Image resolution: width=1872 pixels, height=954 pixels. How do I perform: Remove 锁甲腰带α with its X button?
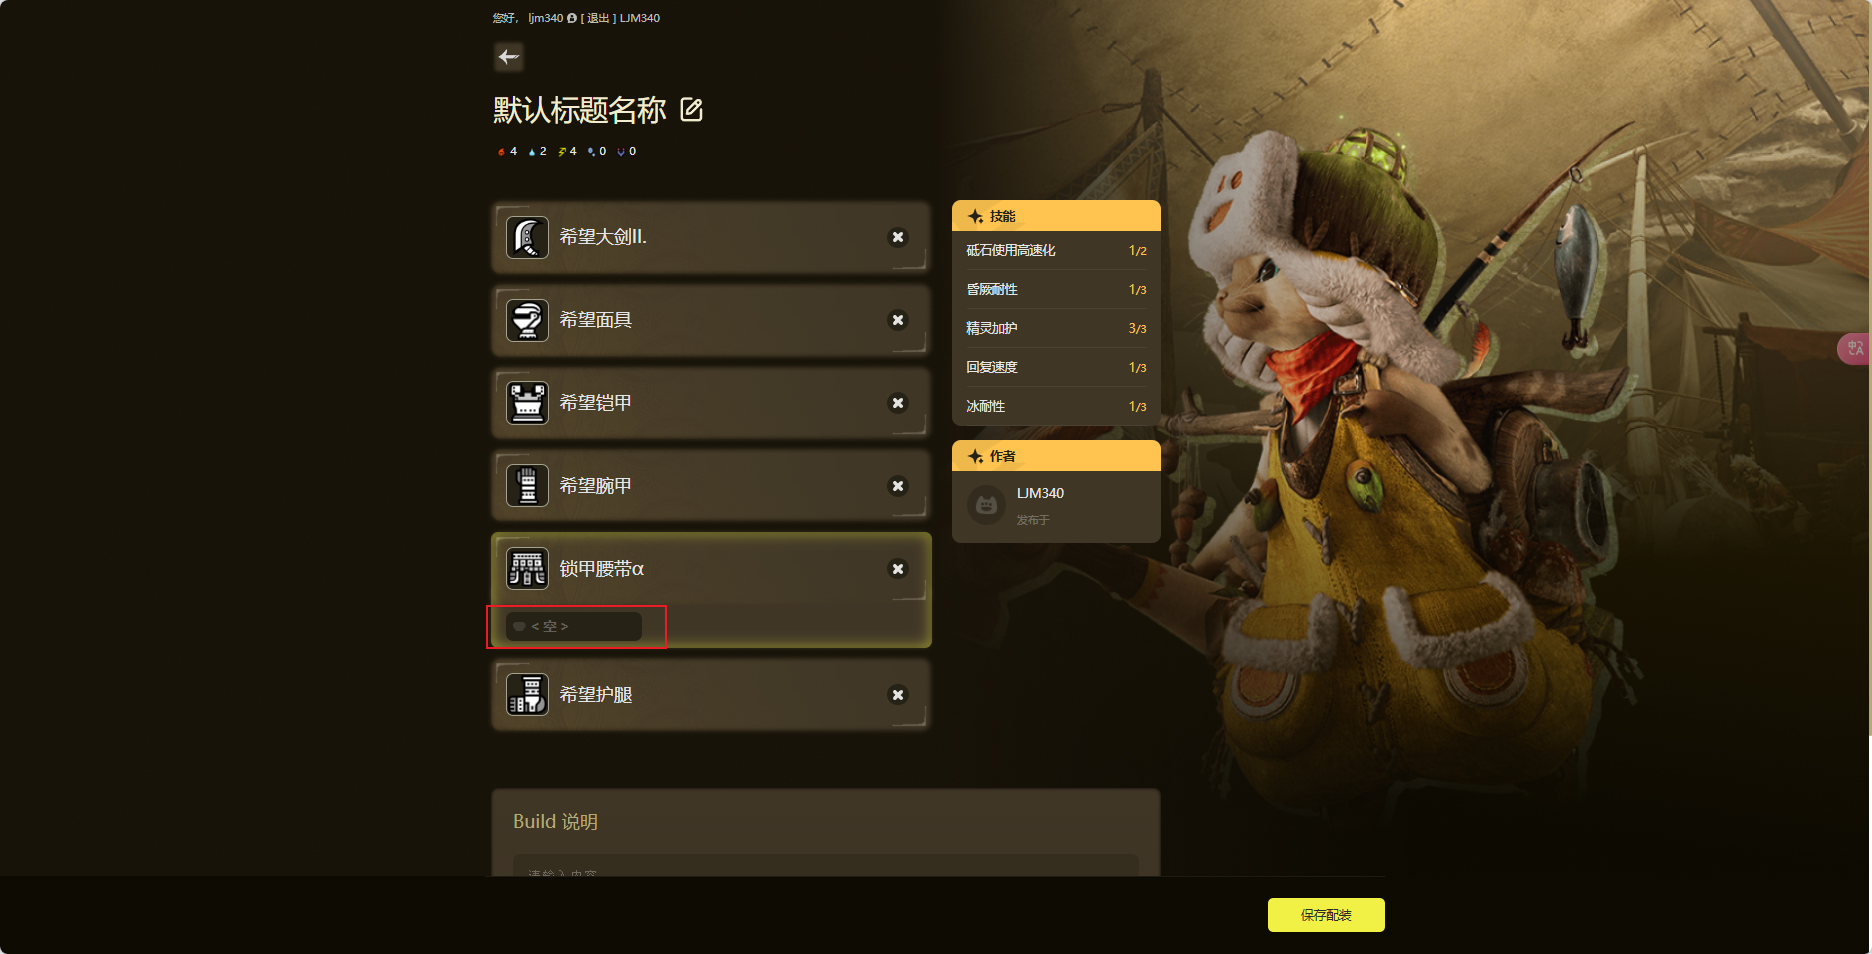(x=898, y=570)
